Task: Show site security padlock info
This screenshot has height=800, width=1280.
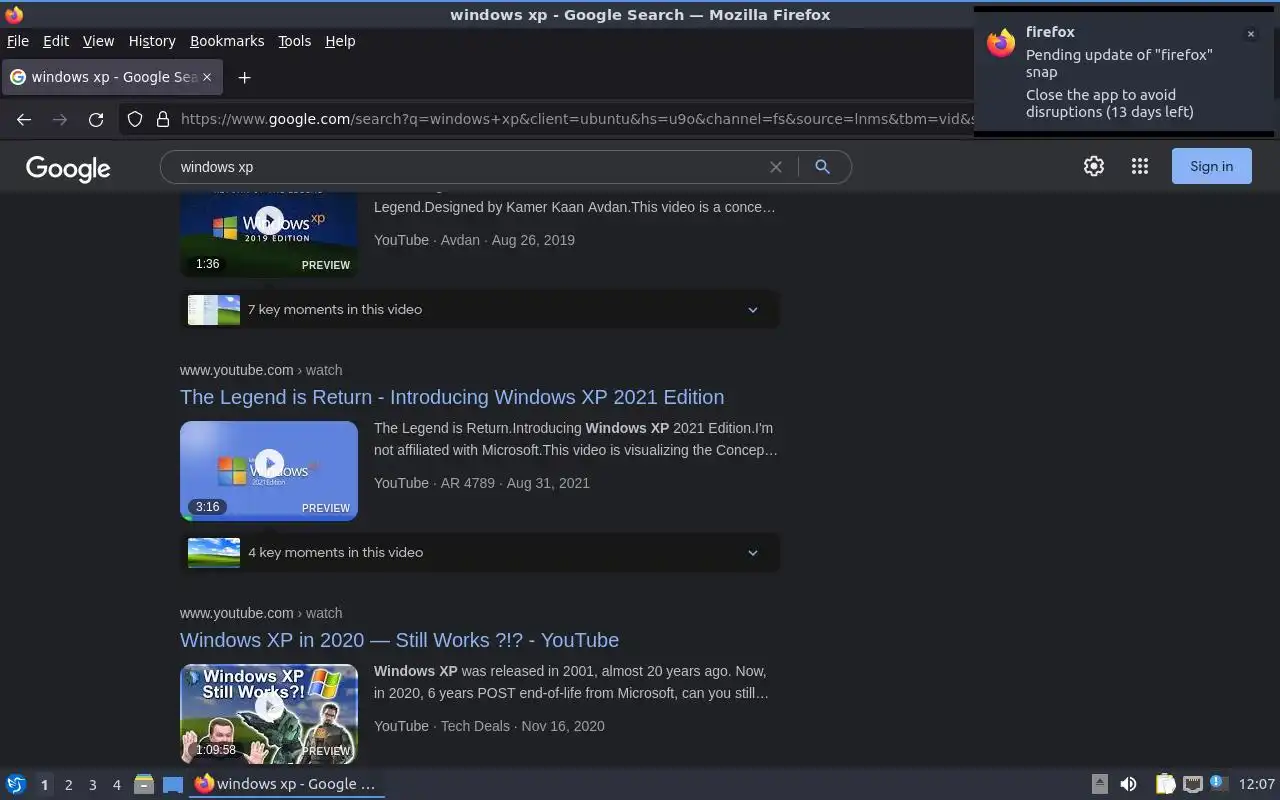Action: pyautogui.click(x=163, y=119)
